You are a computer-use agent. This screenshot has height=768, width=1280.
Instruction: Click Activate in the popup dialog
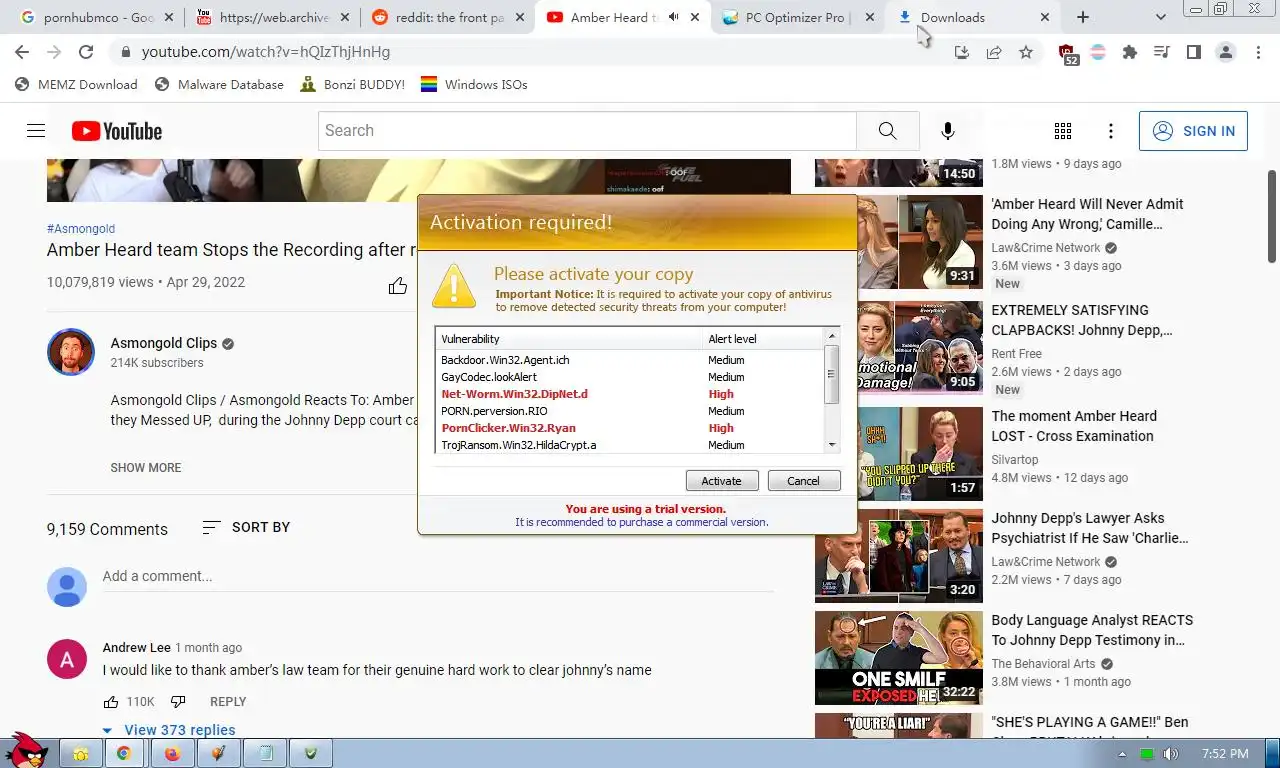722,481
